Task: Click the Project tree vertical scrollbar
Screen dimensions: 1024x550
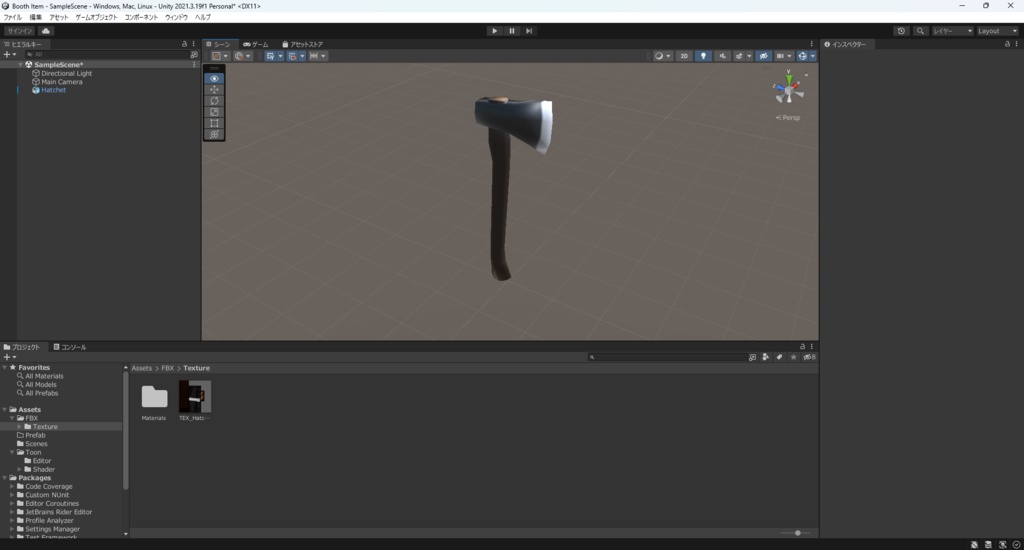Action: [x=125, y=431]
